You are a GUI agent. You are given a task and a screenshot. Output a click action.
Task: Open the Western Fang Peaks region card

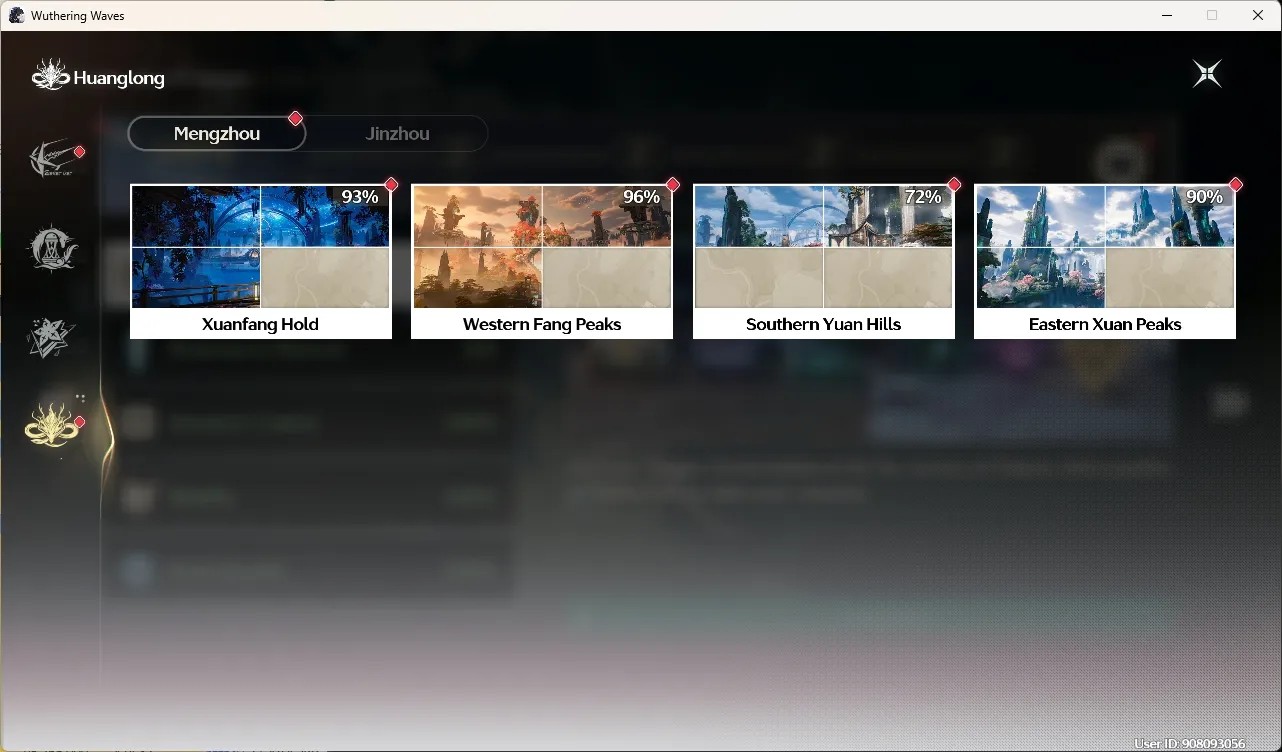(542, 262)
